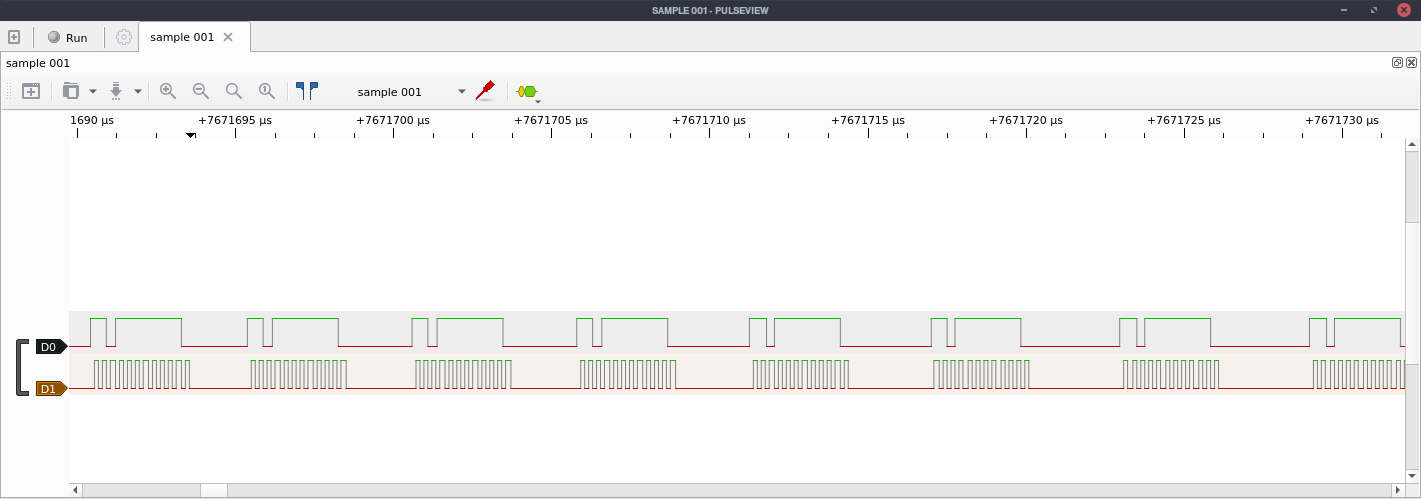Screen dimensions: 1421x499
Task: Click the horizontal scrollbar handle
Action: (213, 490)
